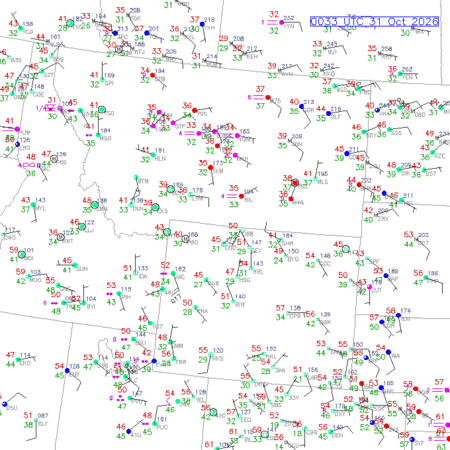450x450 pixels.
Task: Click the BYI station label
Action: [91, 307]
